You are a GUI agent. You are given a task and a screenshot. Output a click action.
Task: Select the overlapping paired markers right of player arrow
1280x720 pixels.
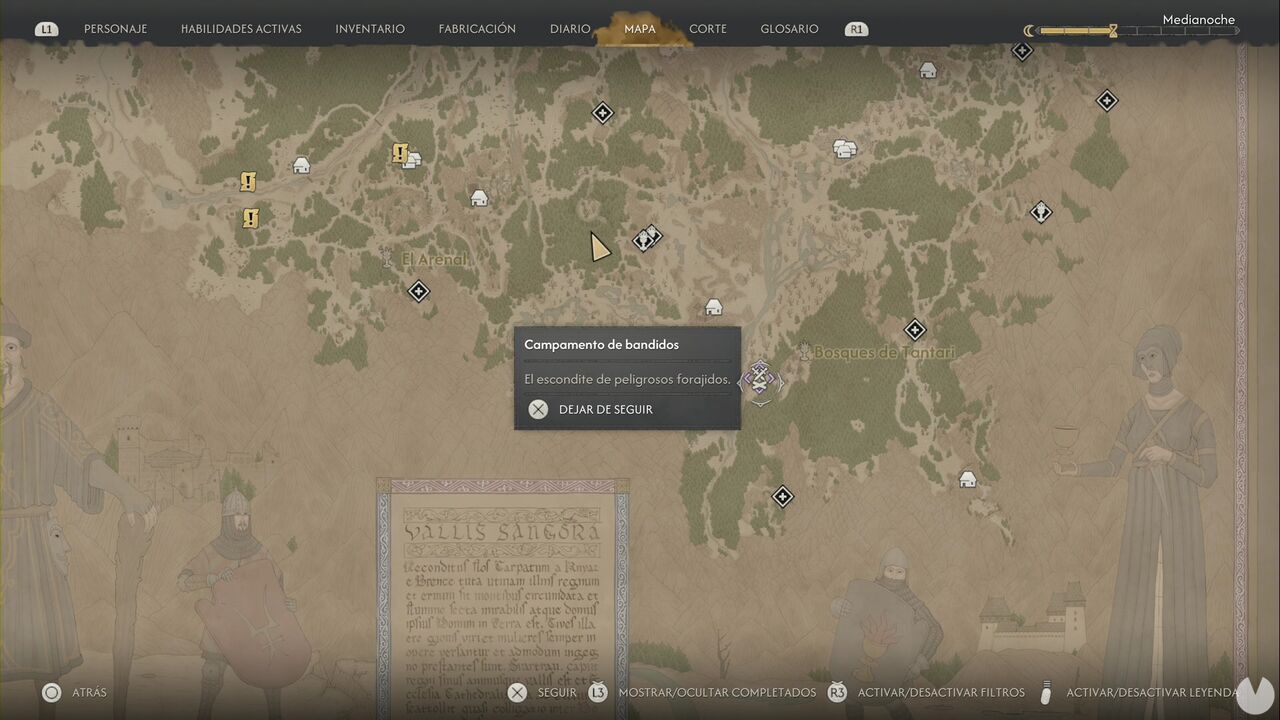pyautogui.click(x=647, y=238)
